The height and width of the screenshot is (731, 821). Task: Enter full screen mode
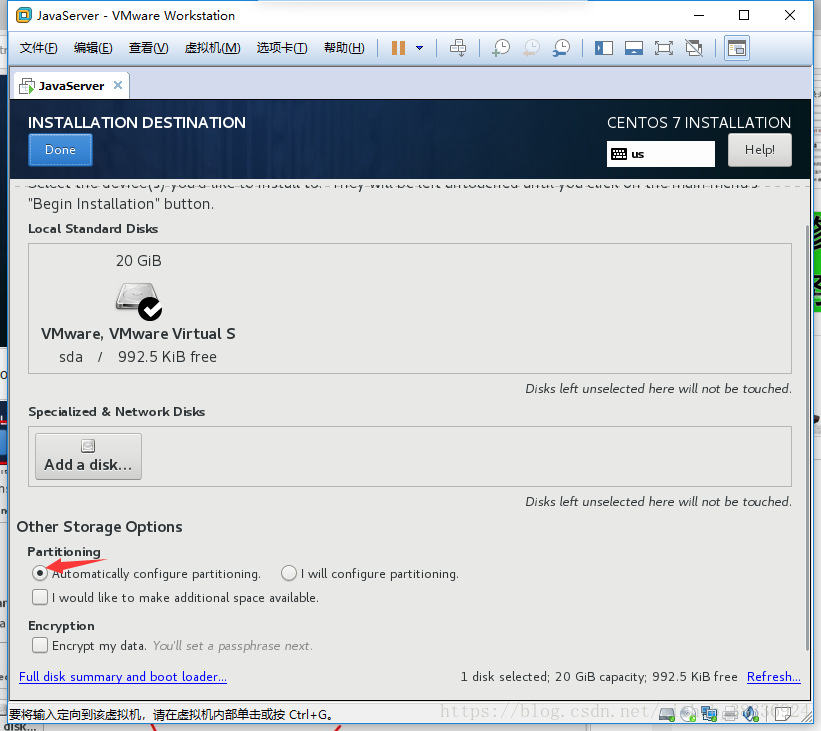(664, 49)
